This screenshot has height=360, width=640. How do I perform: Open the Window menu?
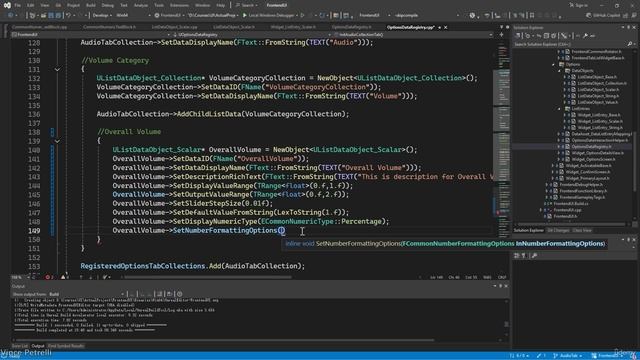(202, 5)
